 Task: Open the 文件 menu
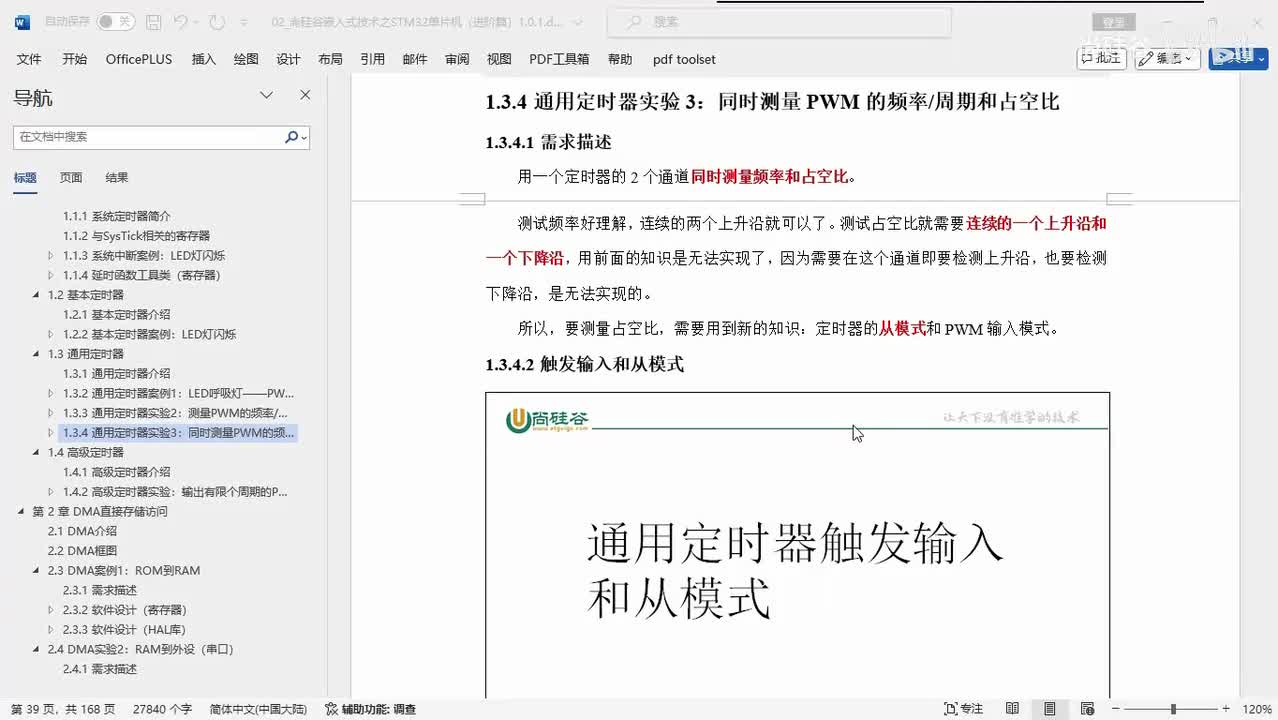[x=29, y=59]
